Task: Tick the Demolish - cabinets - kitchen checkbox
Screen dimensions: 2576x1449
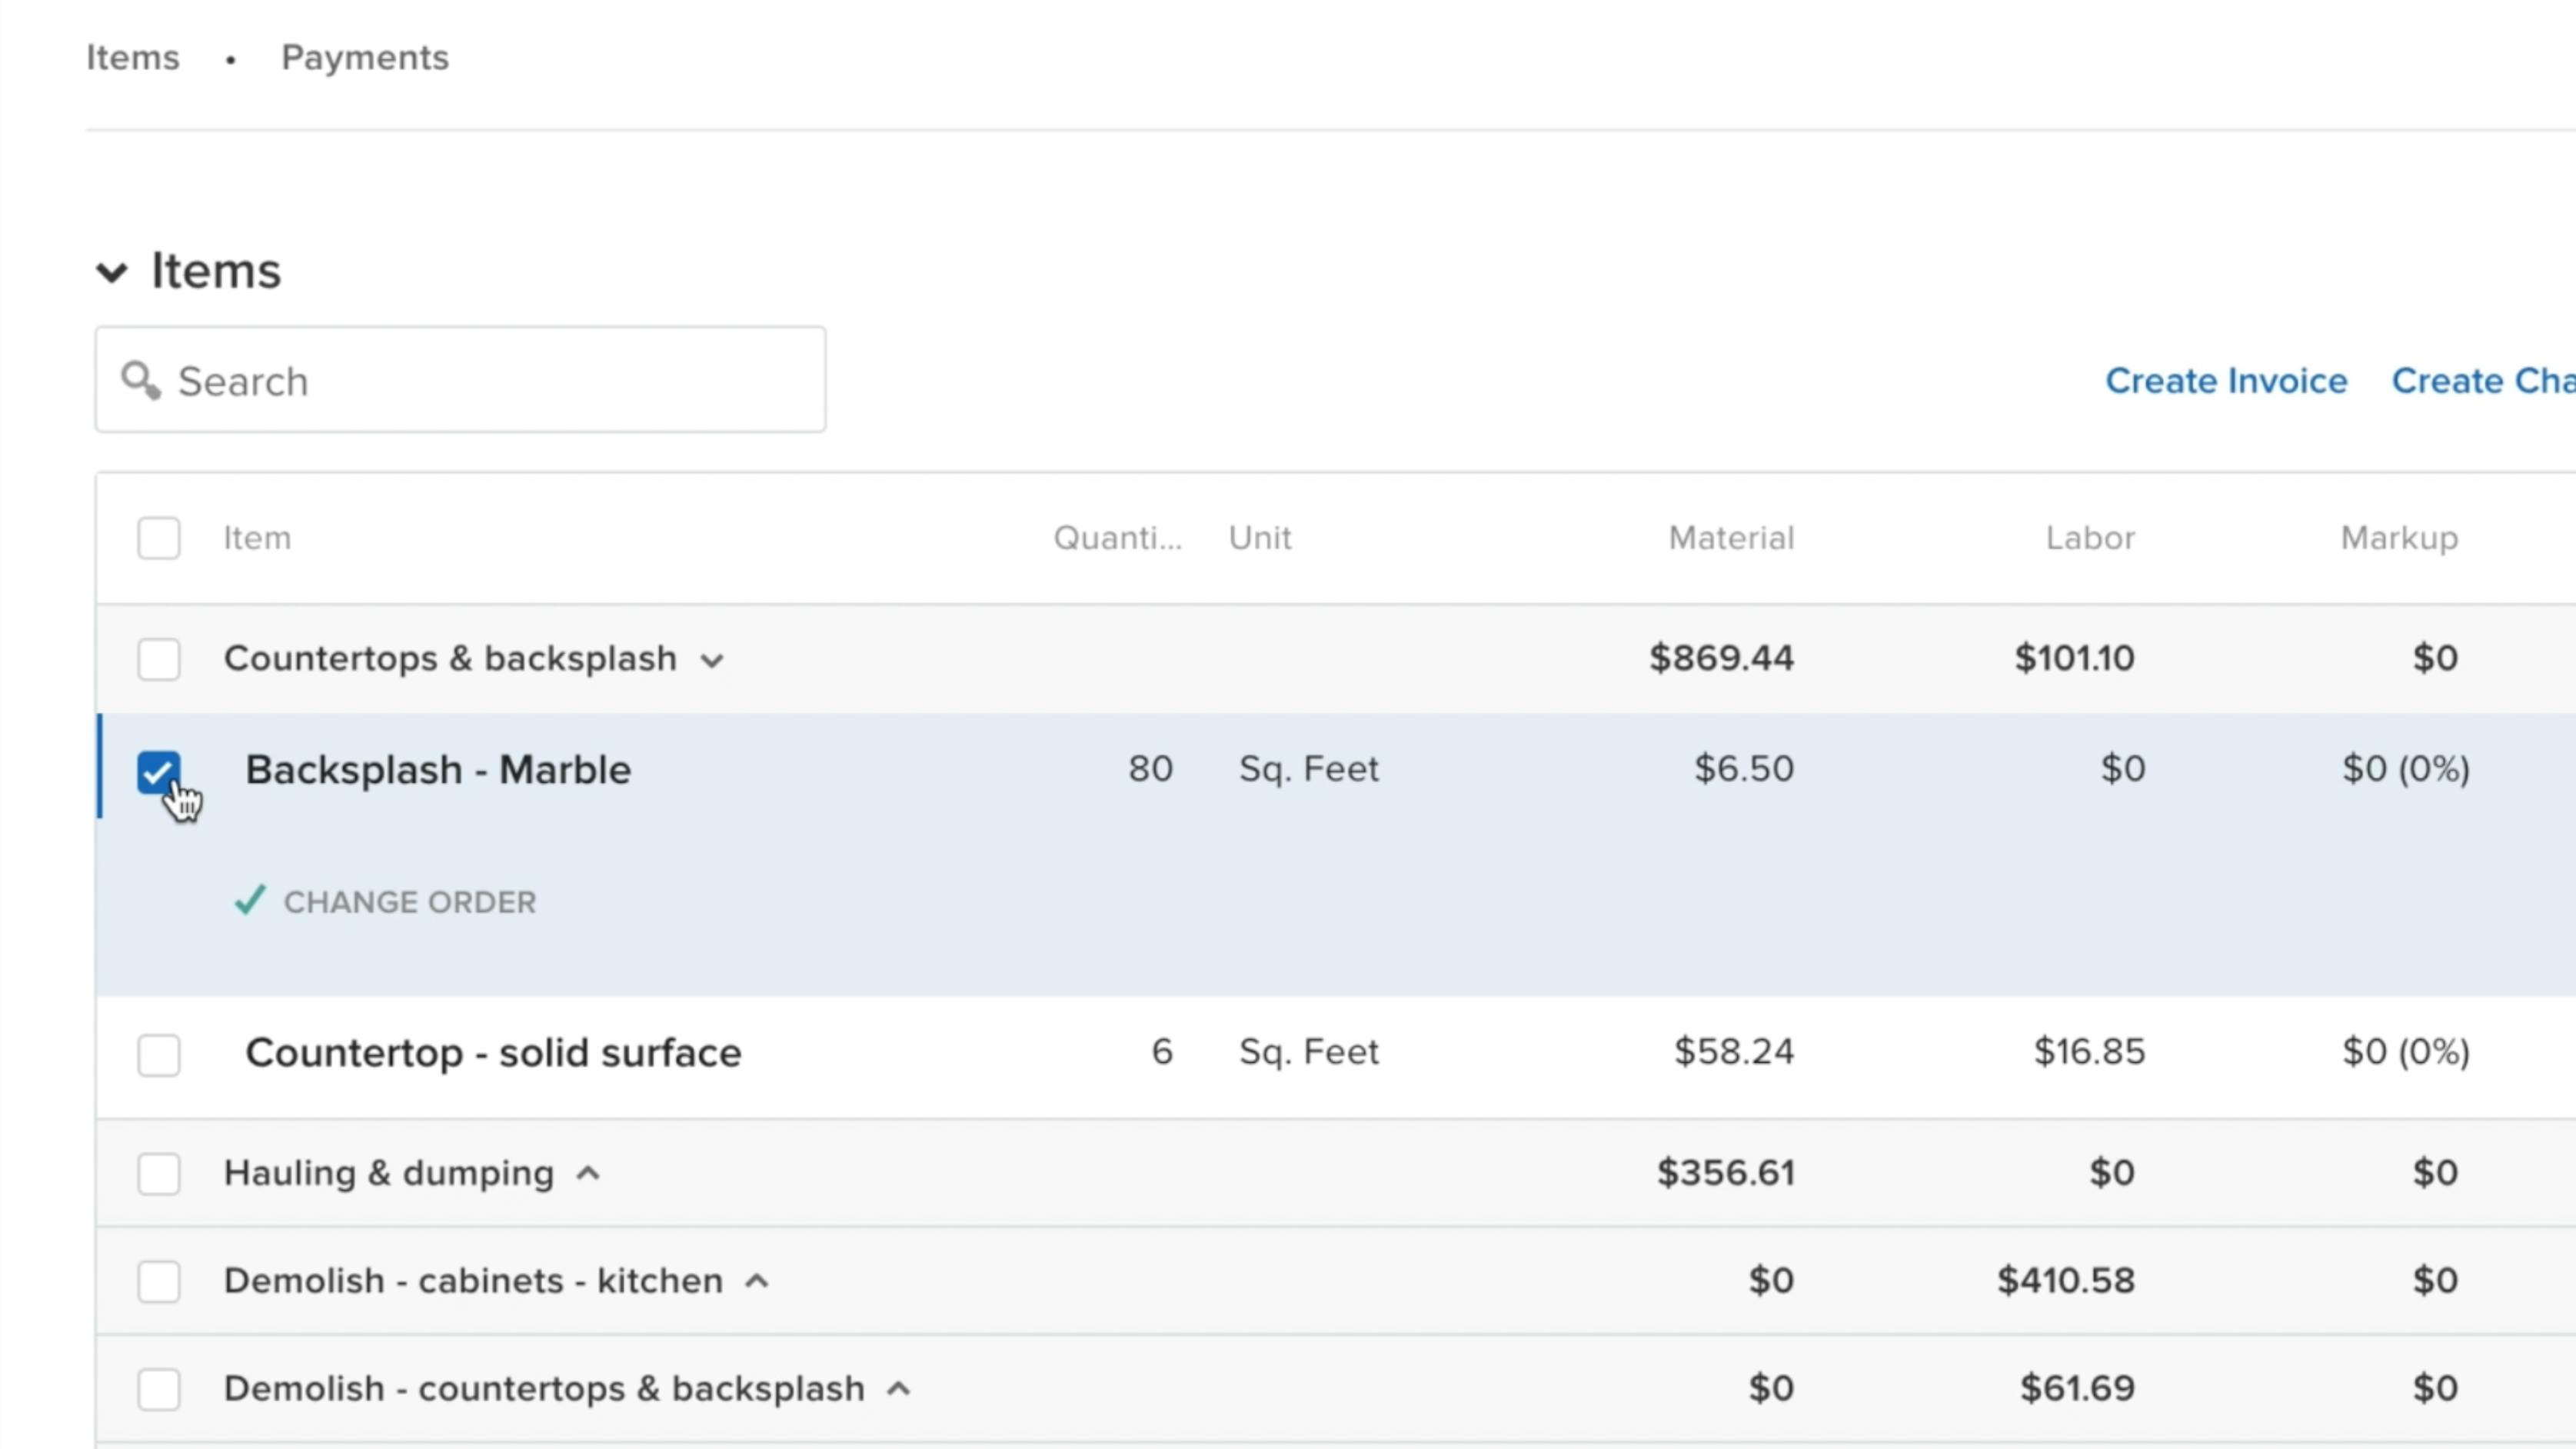Action: click(158, 1281)
